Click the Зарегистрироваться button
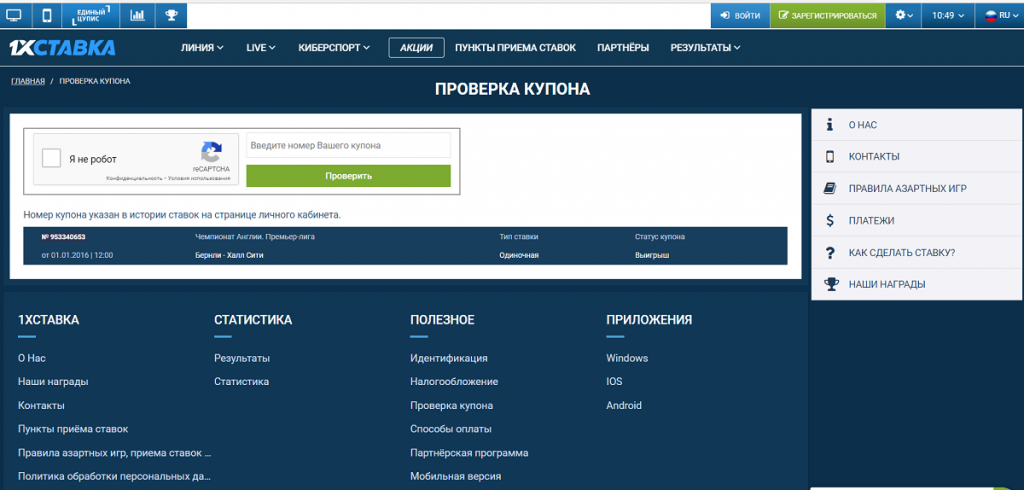The height and width of the screenshot is (490, 1024). (x=827, y=15)
